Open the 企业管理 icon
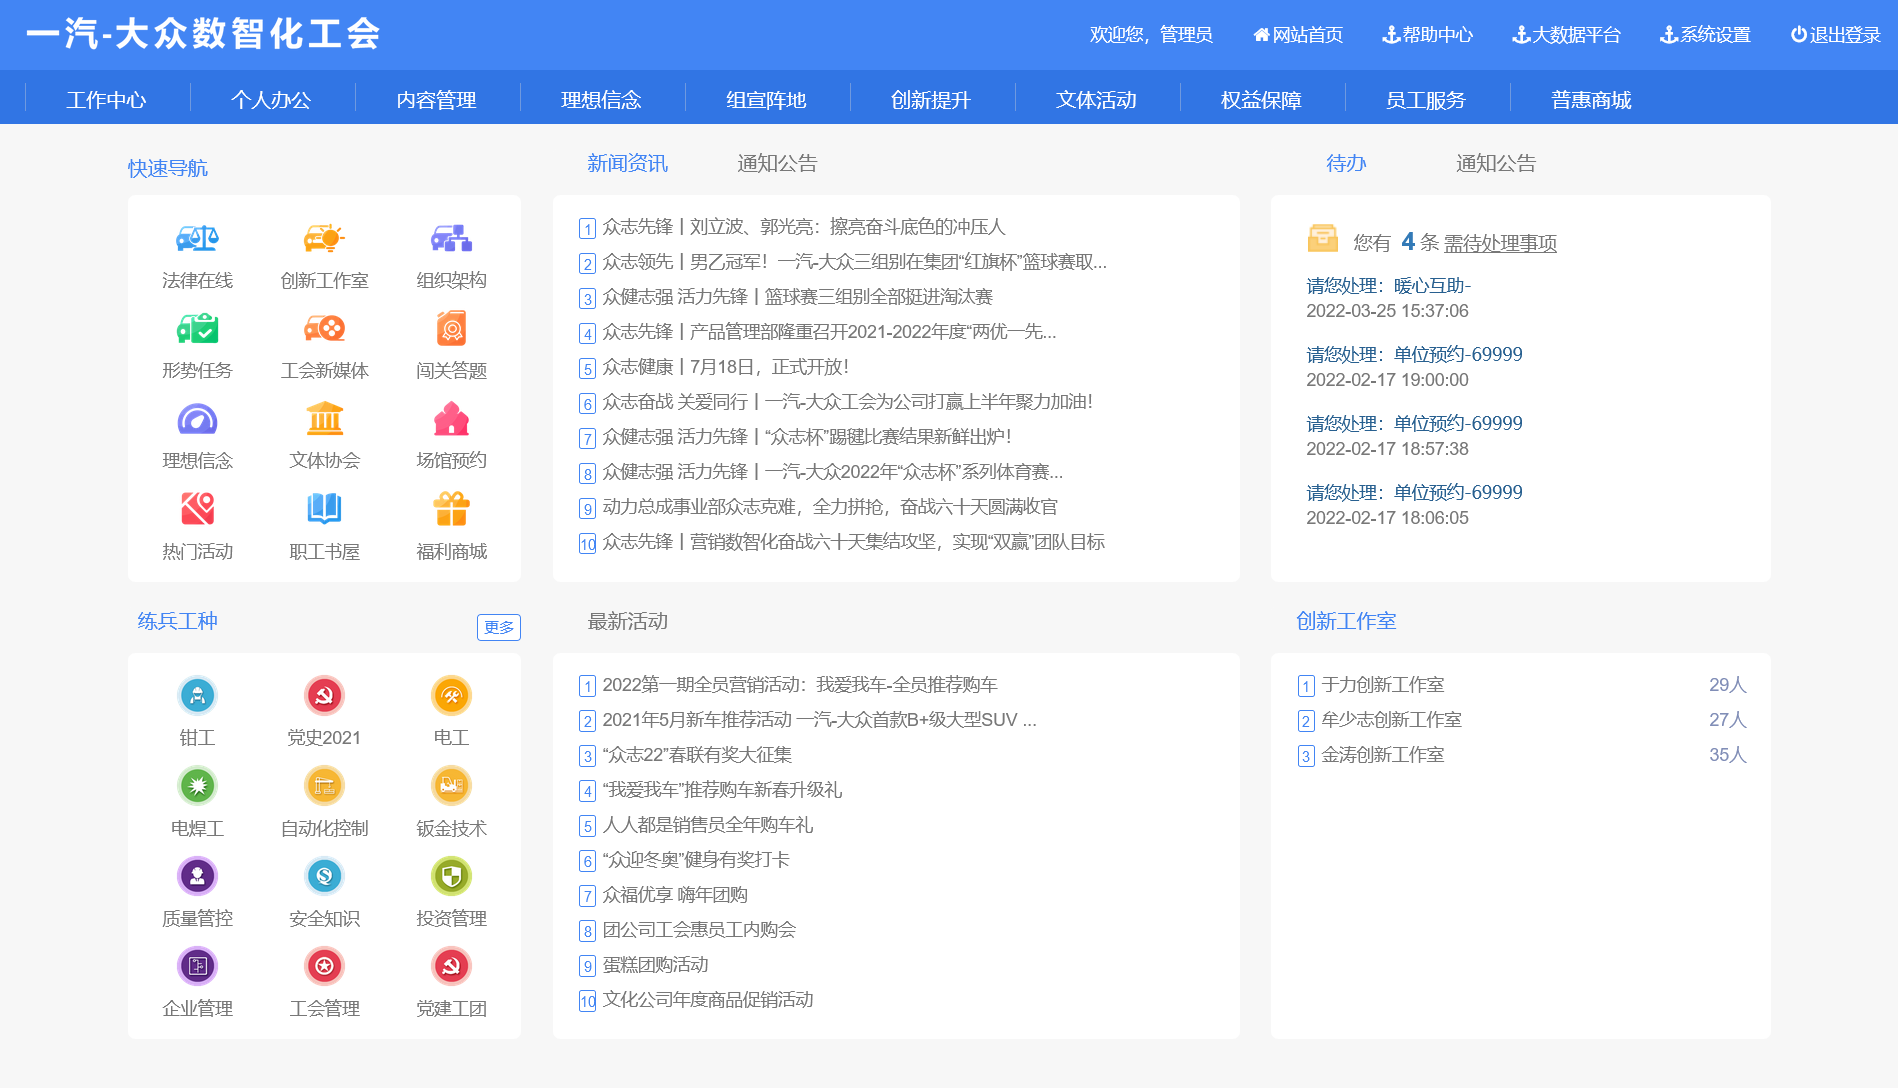Image resolution: width=1898 pixels, height=1088 pixels. tap(197, 966)
